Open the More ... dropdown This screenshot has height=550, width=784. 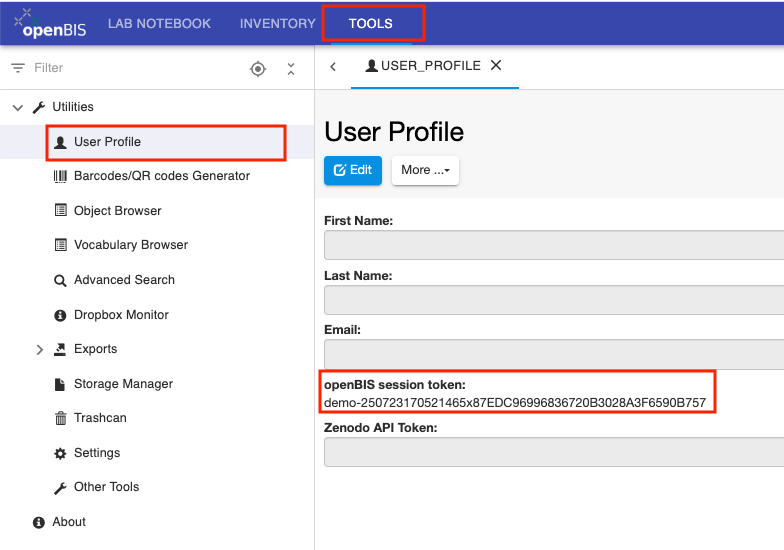tap(426, 170)
